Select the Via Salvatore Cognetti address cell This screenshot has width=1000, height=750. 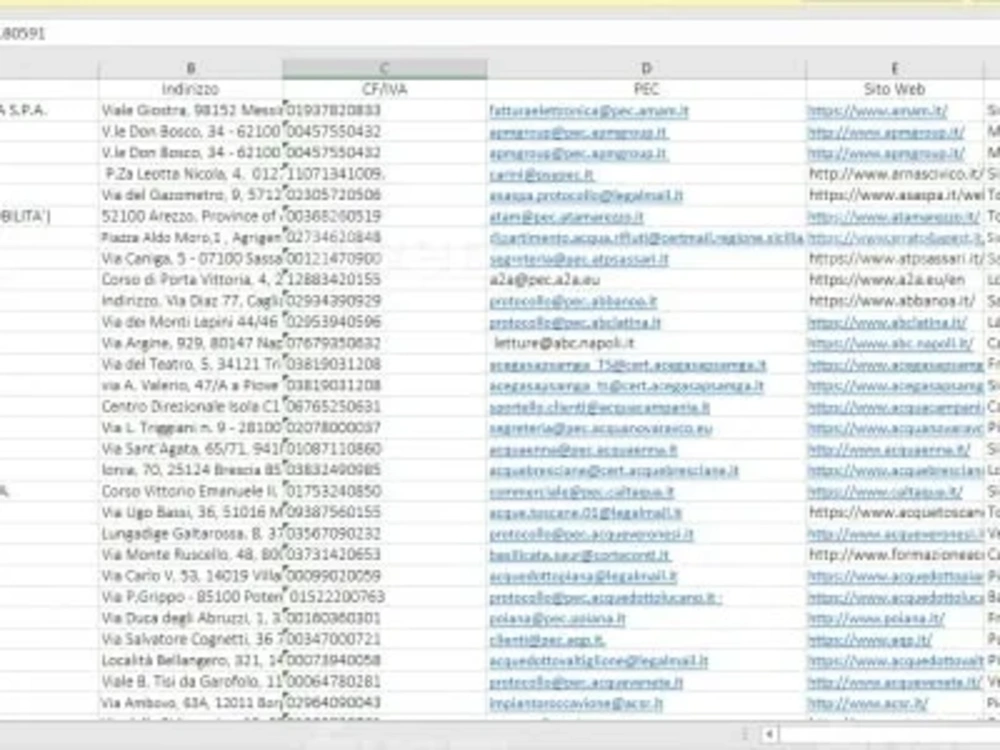(x=191, y=639)
